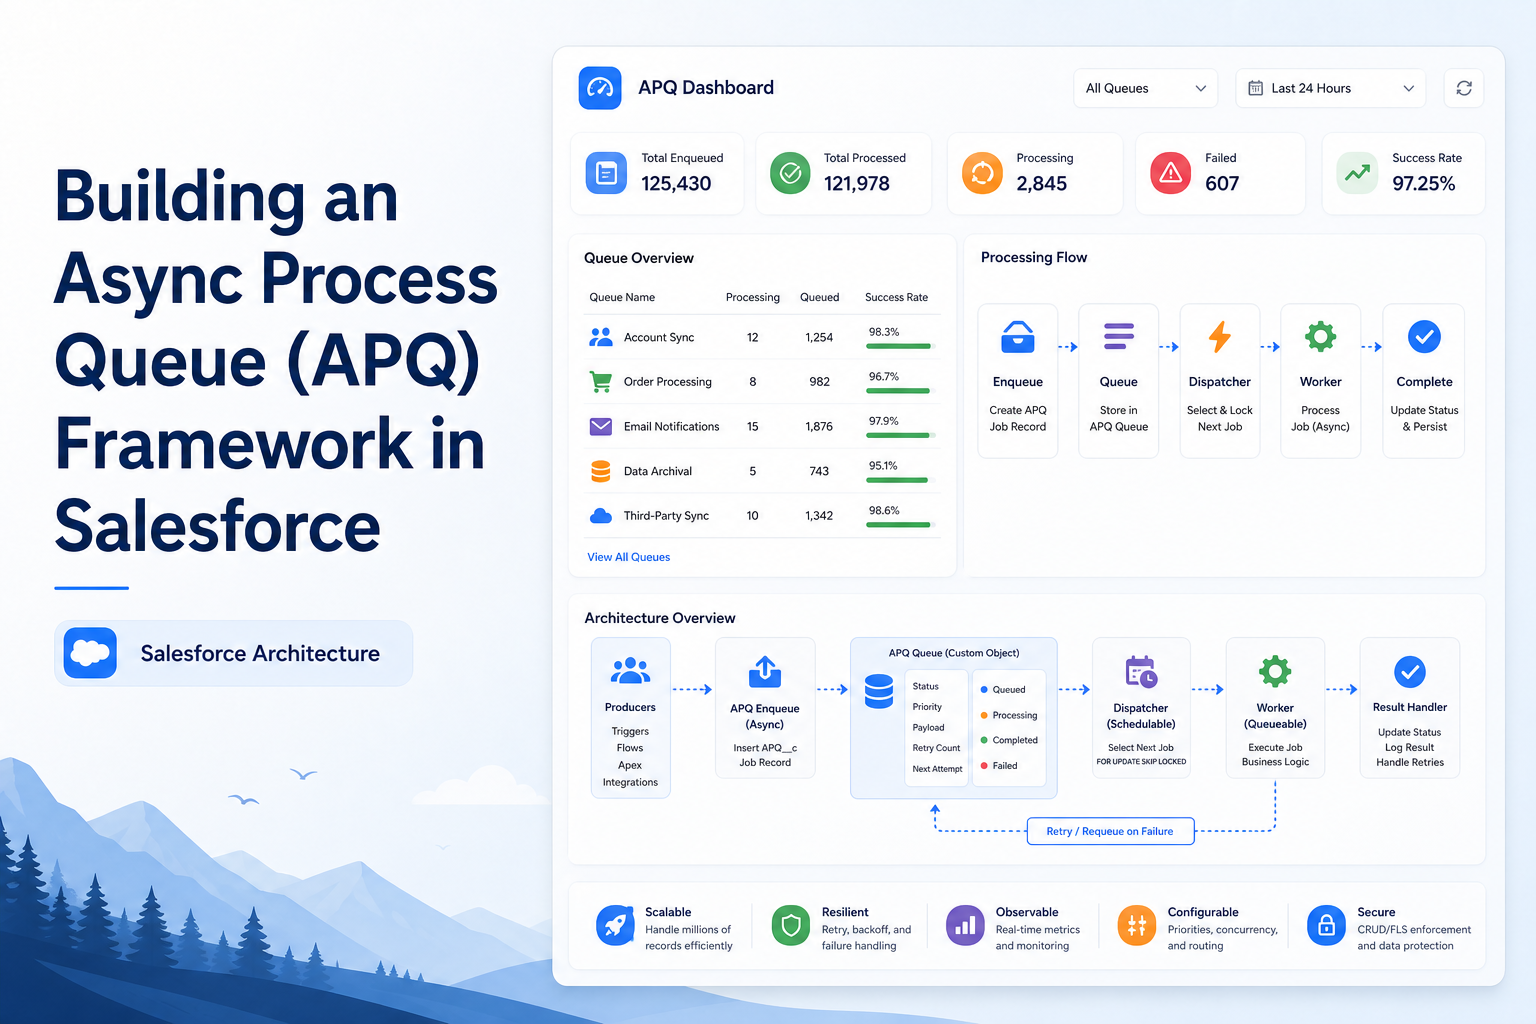This screenshot has width=1536, height=1024.
Task: Click the Enqueue inbox tray icon
Action: [1018, 337]
